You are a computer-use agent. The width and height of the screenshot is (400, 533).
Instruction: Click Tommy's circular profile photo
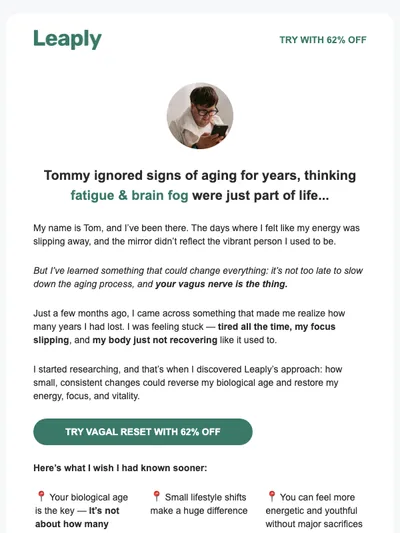pyautogui.click(x=200, y=116)
